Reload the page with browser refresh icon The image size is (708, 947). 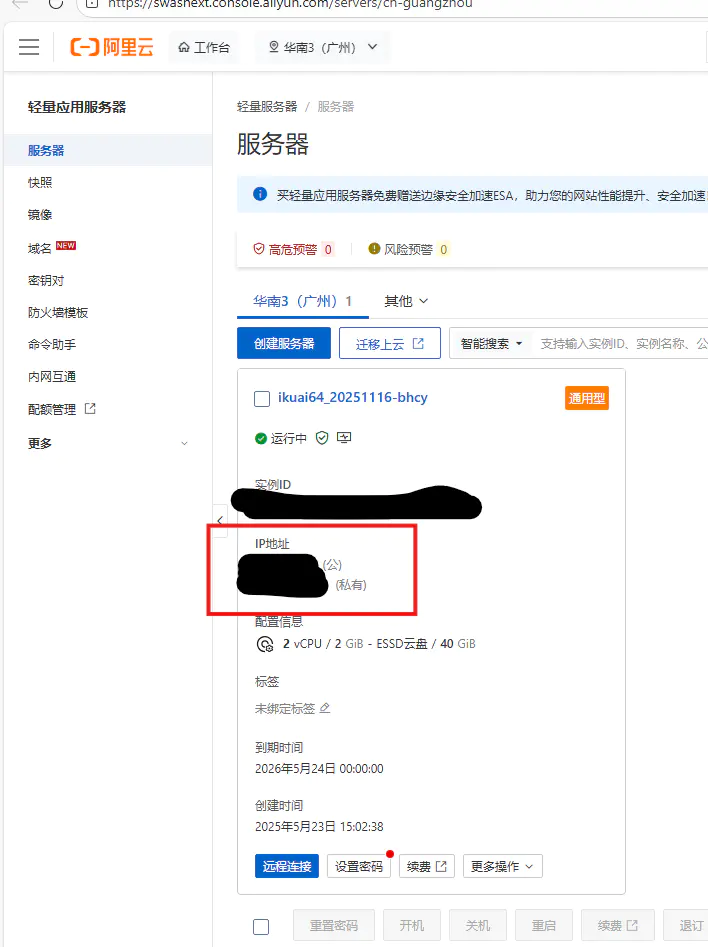click(56, 4)
